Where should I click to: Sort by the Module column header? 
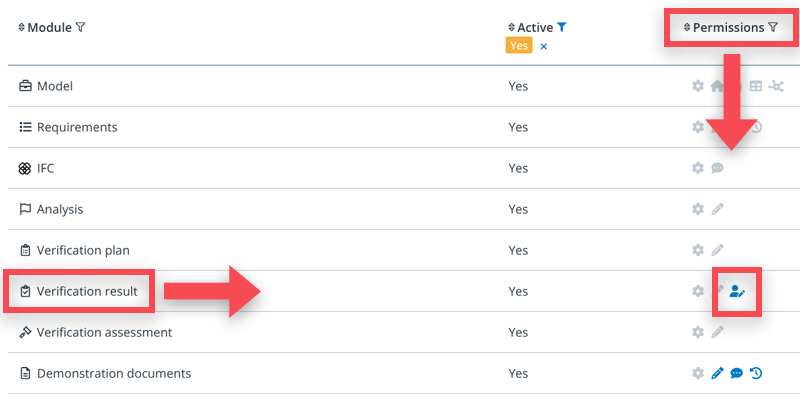click(x=49, y=28)
